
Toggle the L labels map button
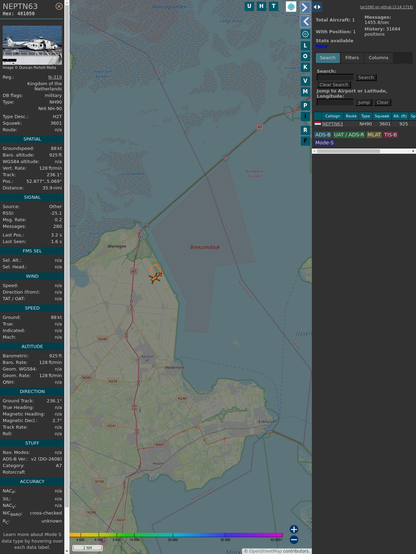[305, 46]
